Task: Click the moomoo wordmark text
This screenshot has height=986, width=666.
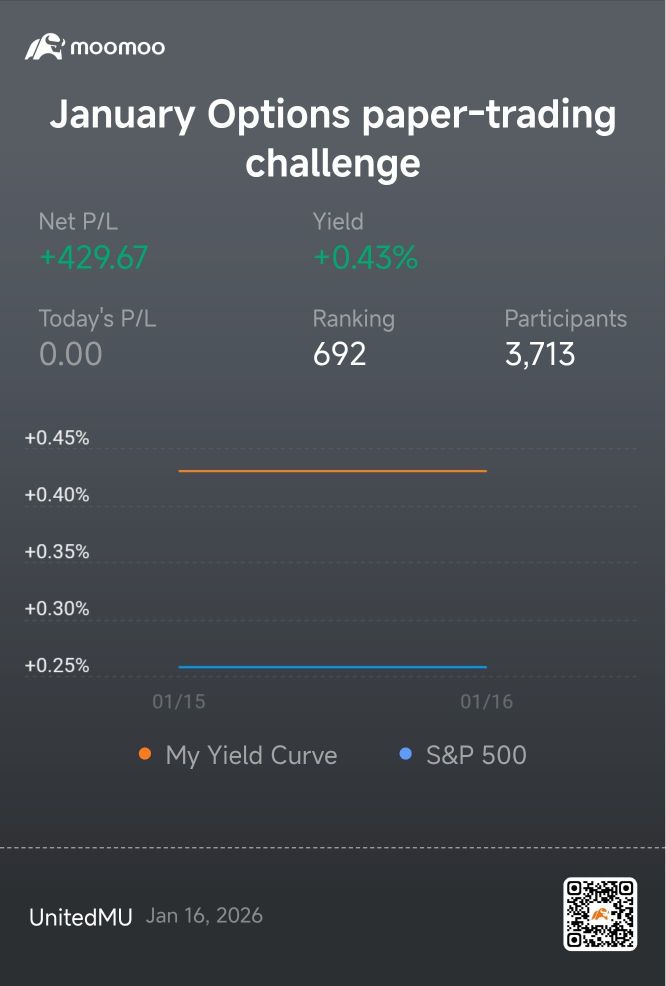Action: pos(118,47)
